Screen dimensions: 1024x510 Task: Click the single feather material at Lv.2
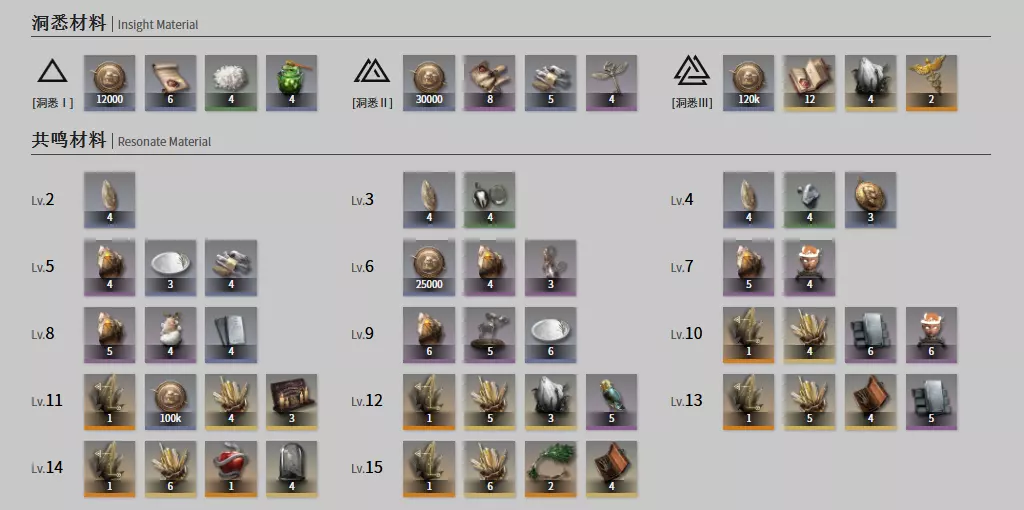tap(109, 200)
